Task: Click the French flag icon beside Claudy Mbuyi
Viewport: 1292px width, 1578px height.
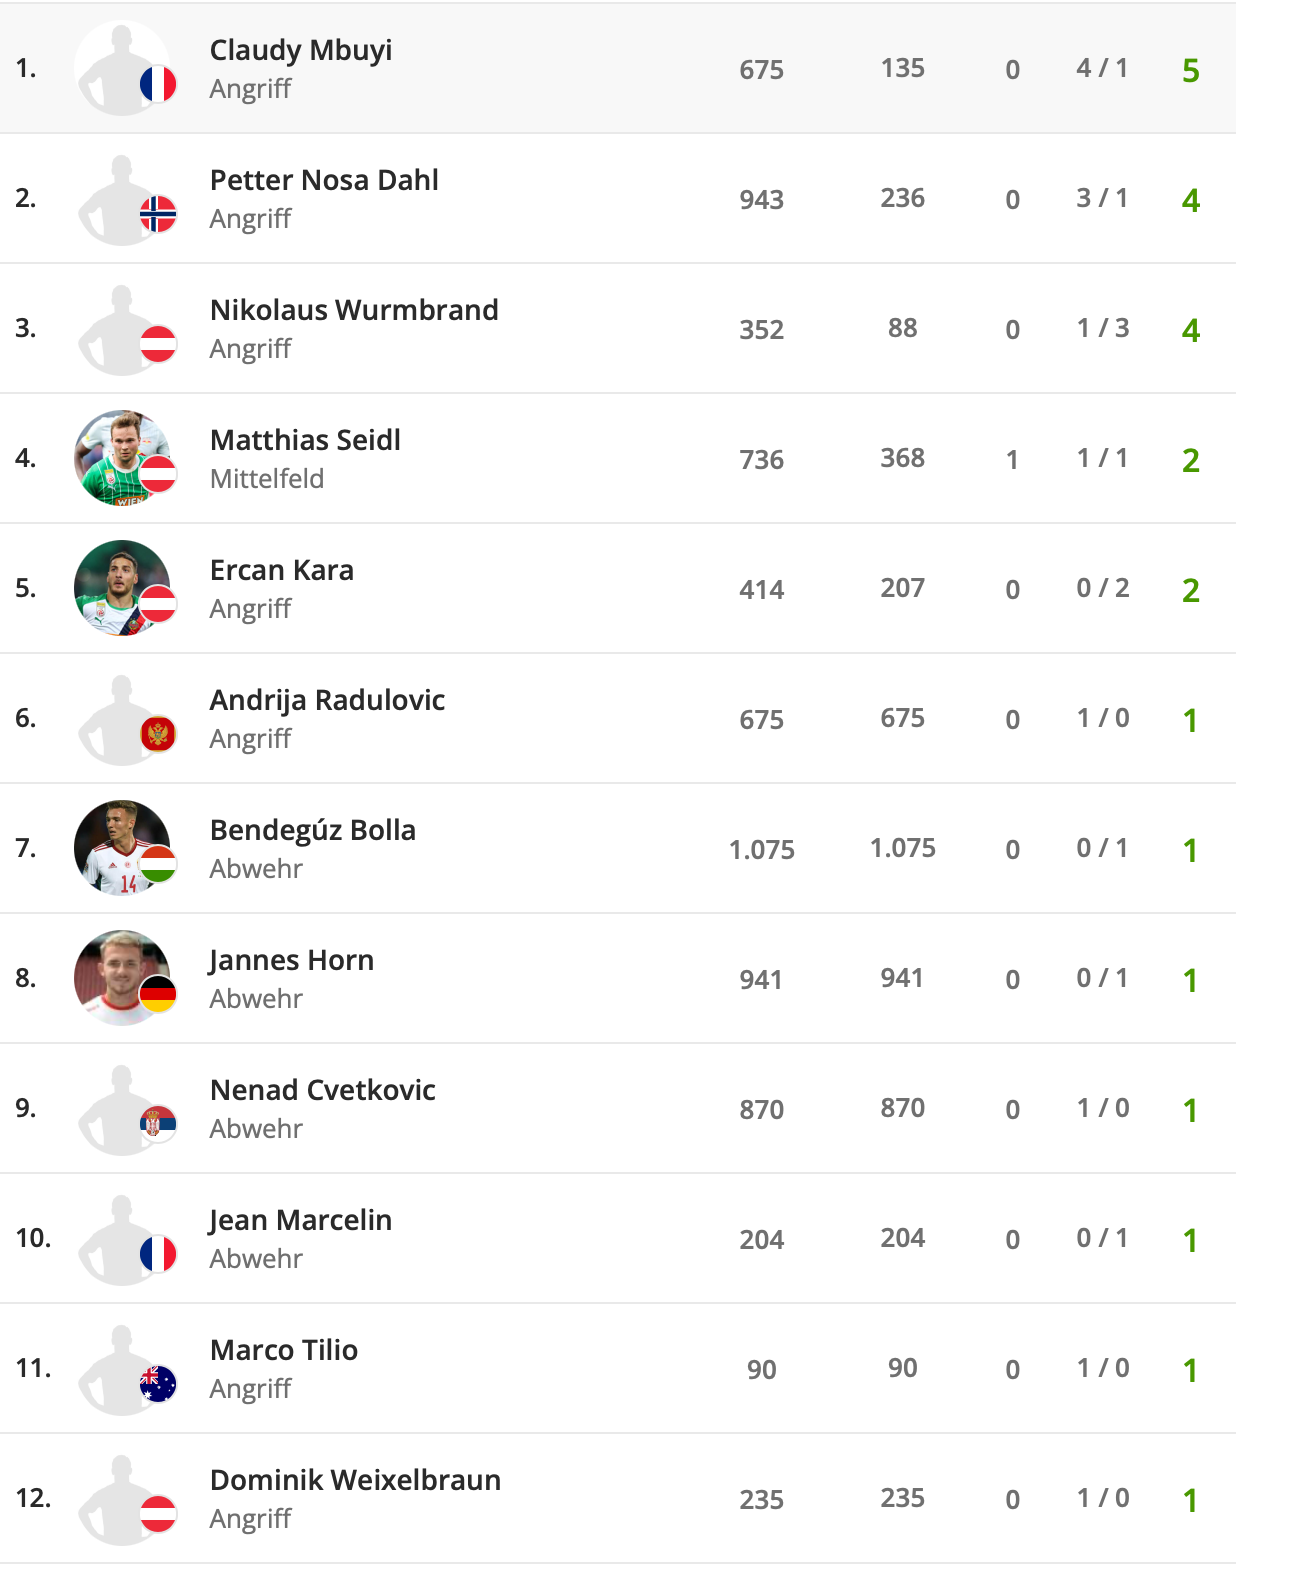Action: (158, 85)
